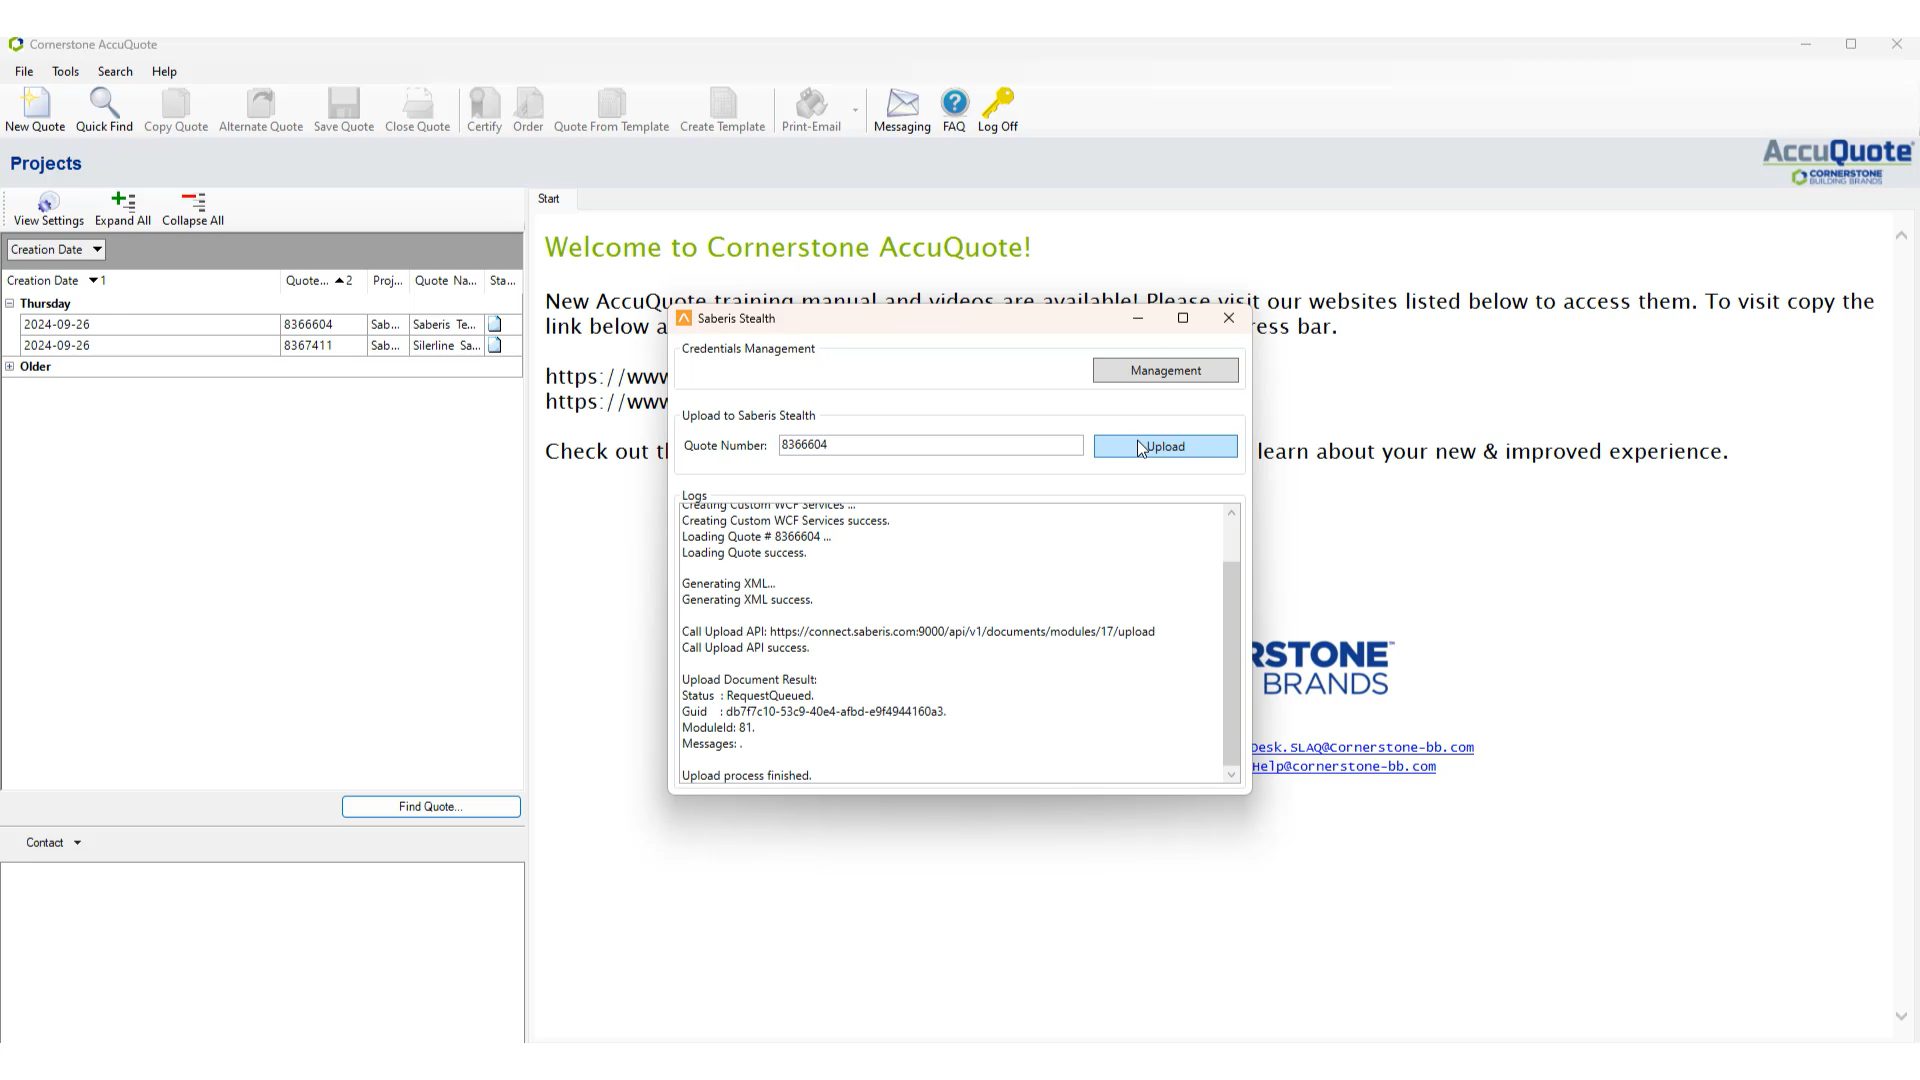This screenshot has width=1920, height=1080.
Task: Click the Log Off key icon
Action: pos(997,109)
